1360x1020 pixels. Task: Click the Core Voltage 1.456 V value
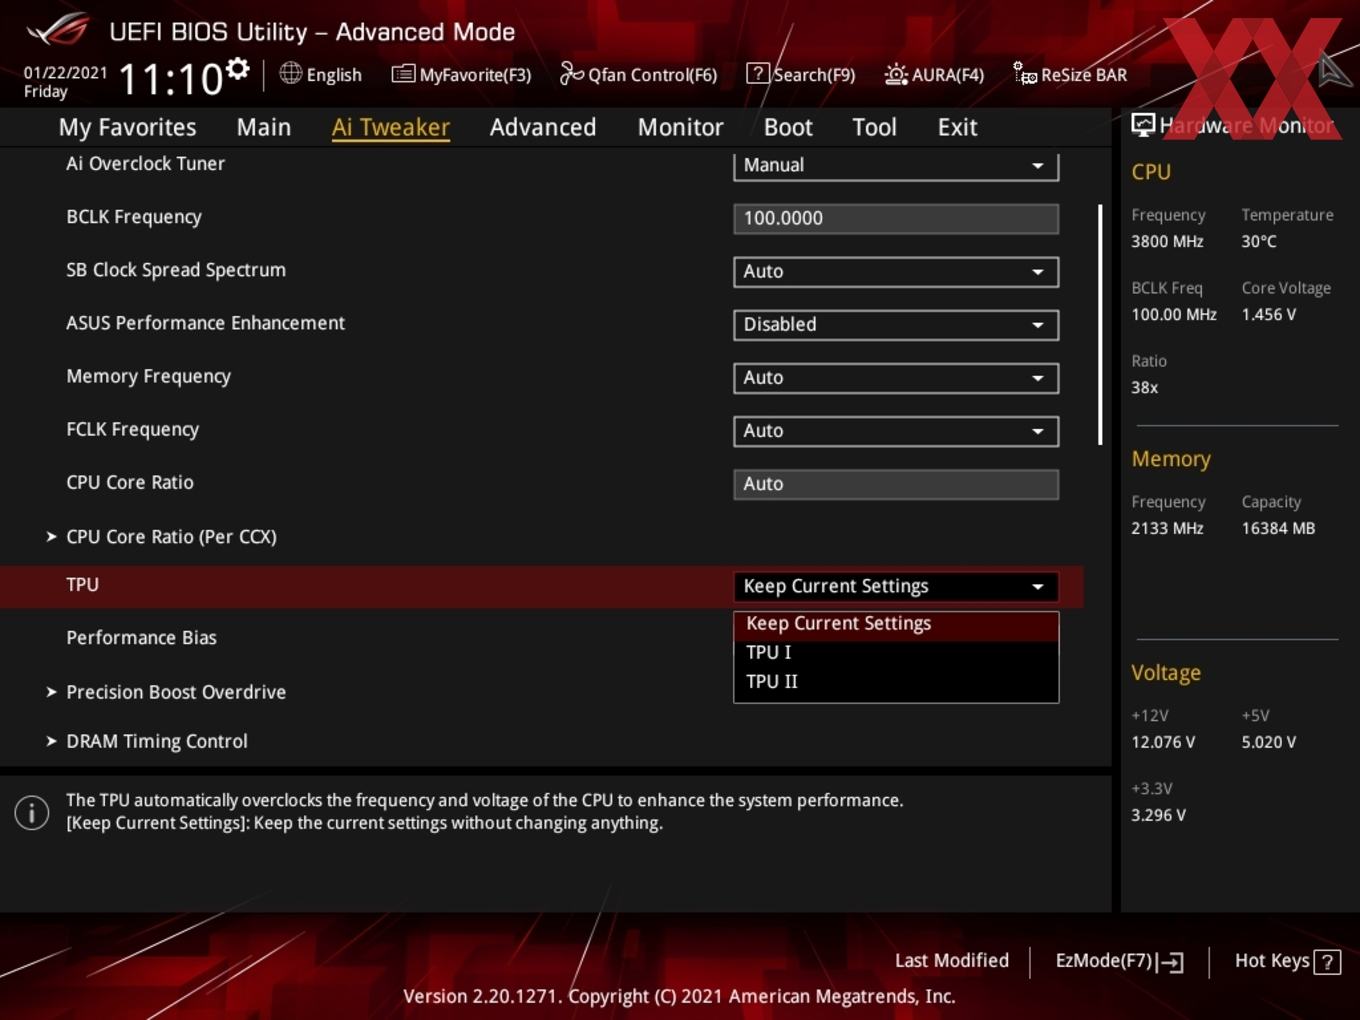click(1269, 315)
